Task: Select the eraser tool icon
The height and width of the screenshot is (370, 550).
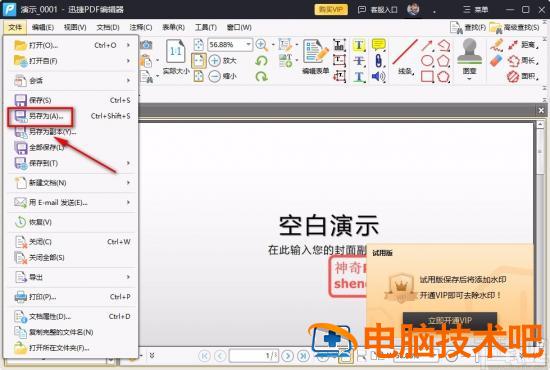Action: [x=496, y=61]
